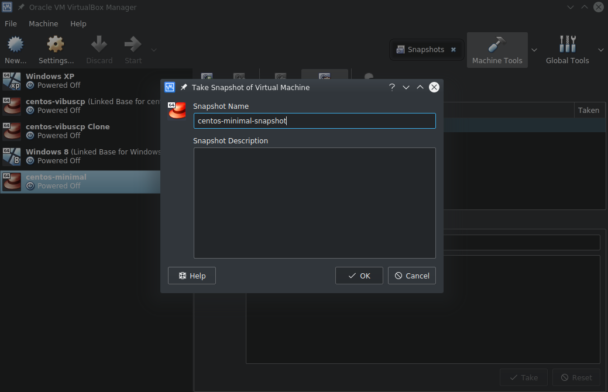The width and height of the screenshot is (608, 392).
Task: Click inside the Snapshot Description text area
Action: (314, 203)
